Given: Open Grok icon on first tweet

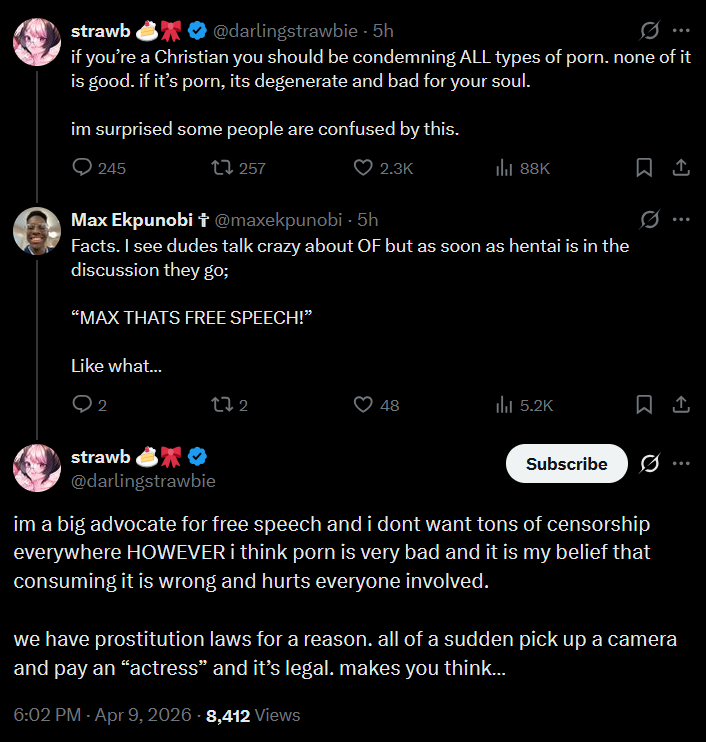Looking at the screenshot, I should point(650,31).
